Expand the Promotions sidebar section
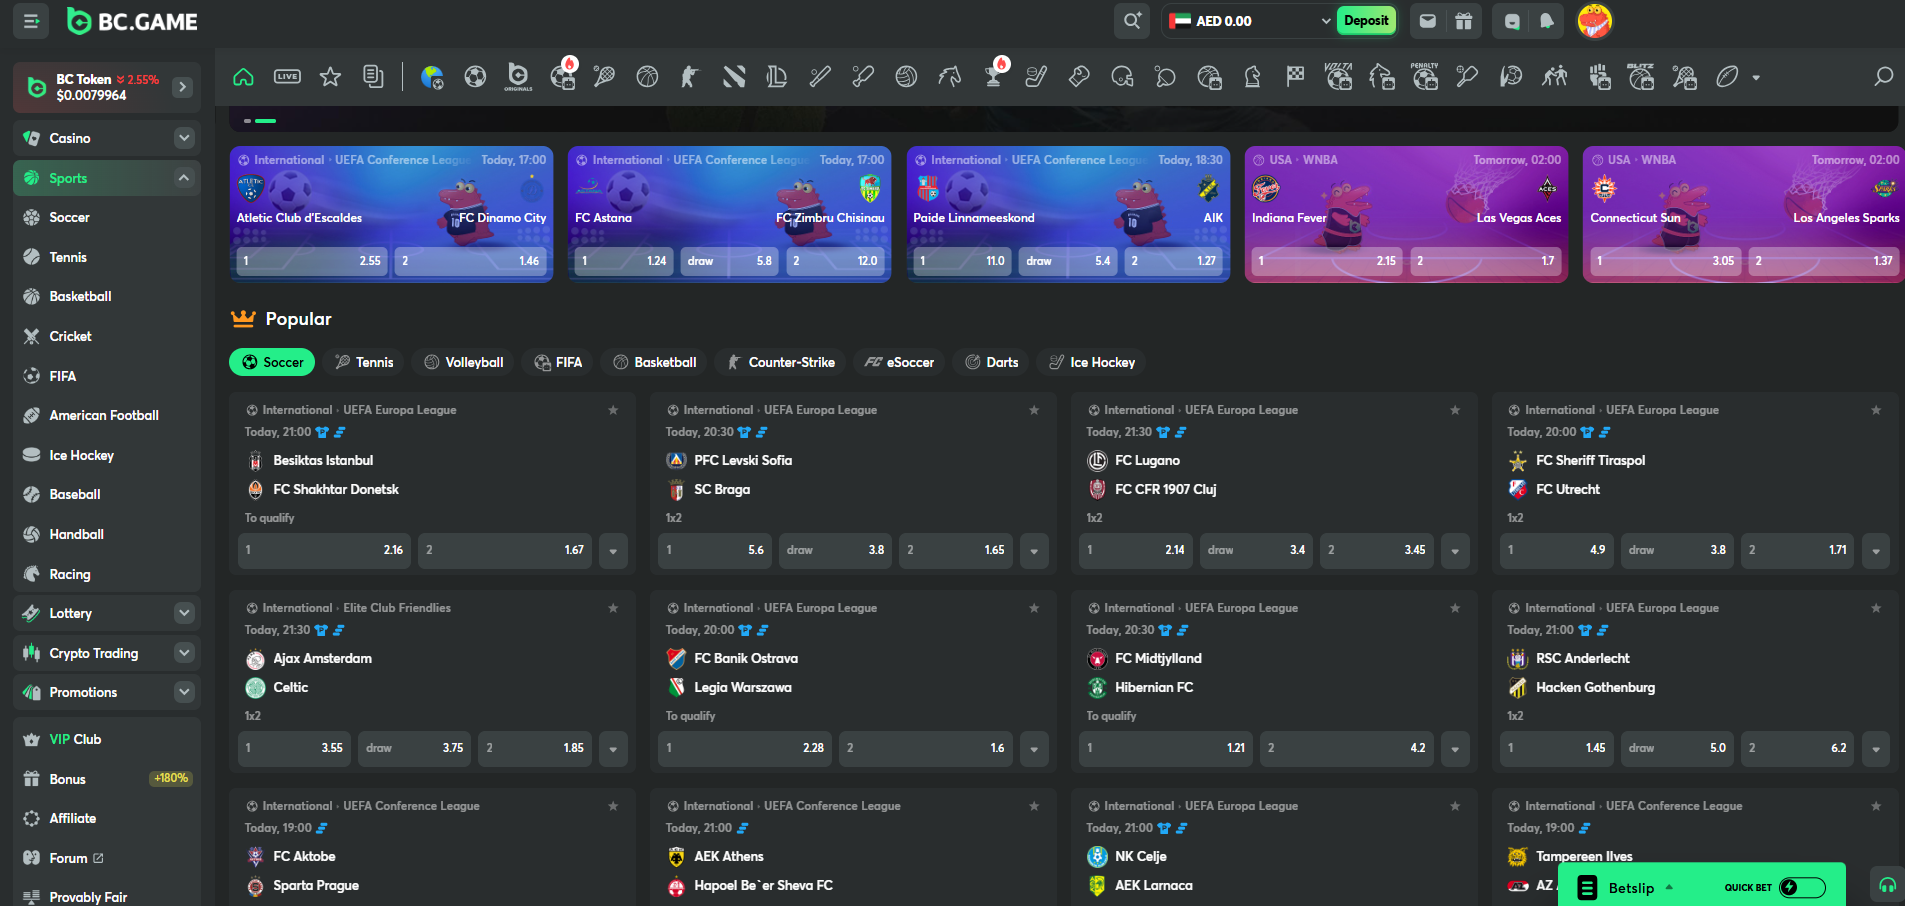This screenshot has height=906, width=1905. tap(184, 692)
